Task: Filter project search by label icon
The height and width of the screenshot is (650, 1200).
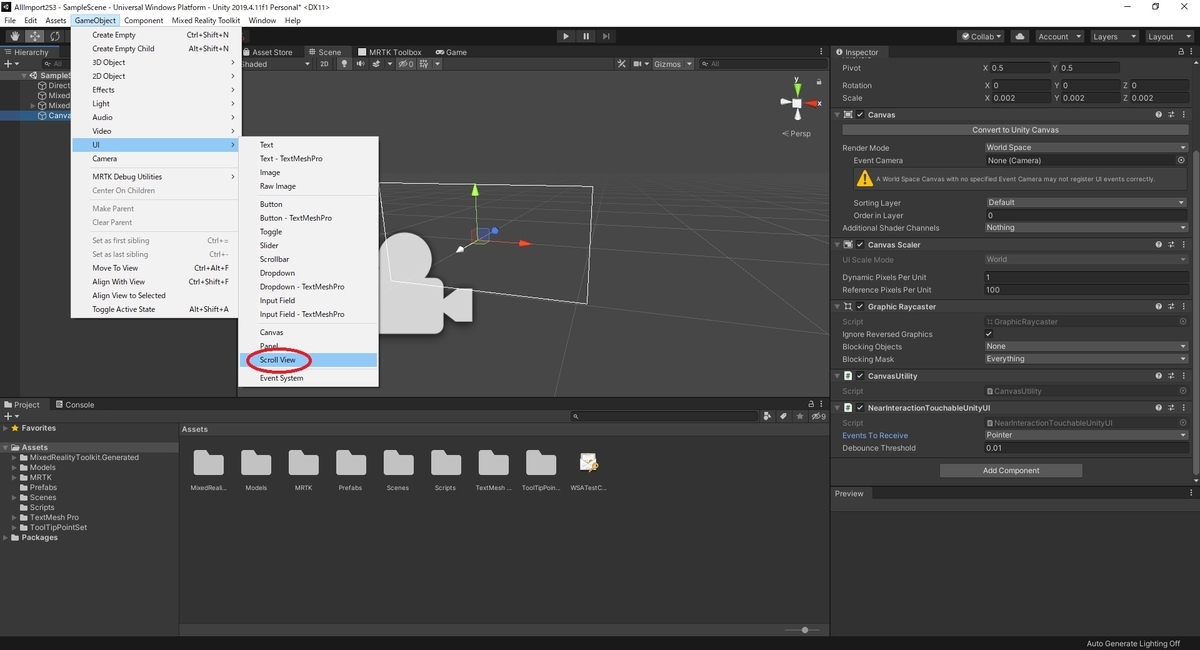Action: point(783,416)
